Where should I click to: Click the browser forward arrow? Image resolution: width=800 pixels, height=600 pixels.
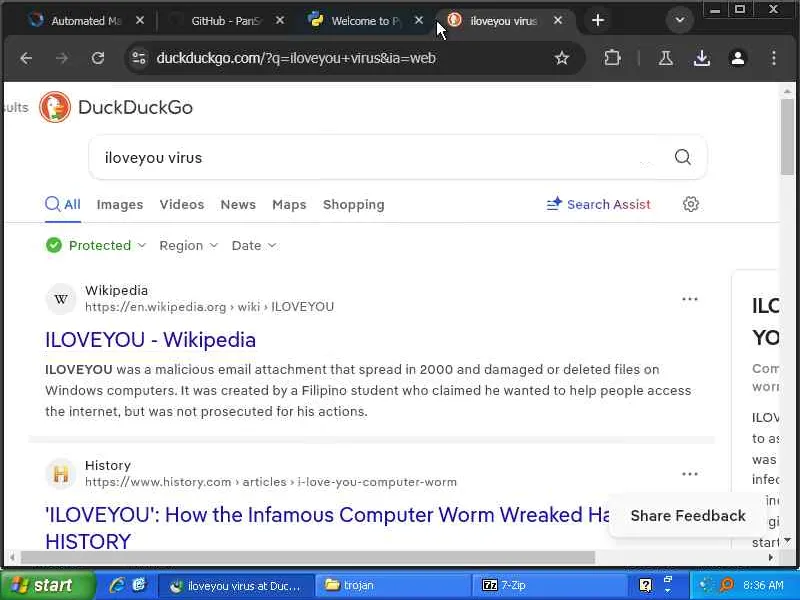click(x=62, y=59)
